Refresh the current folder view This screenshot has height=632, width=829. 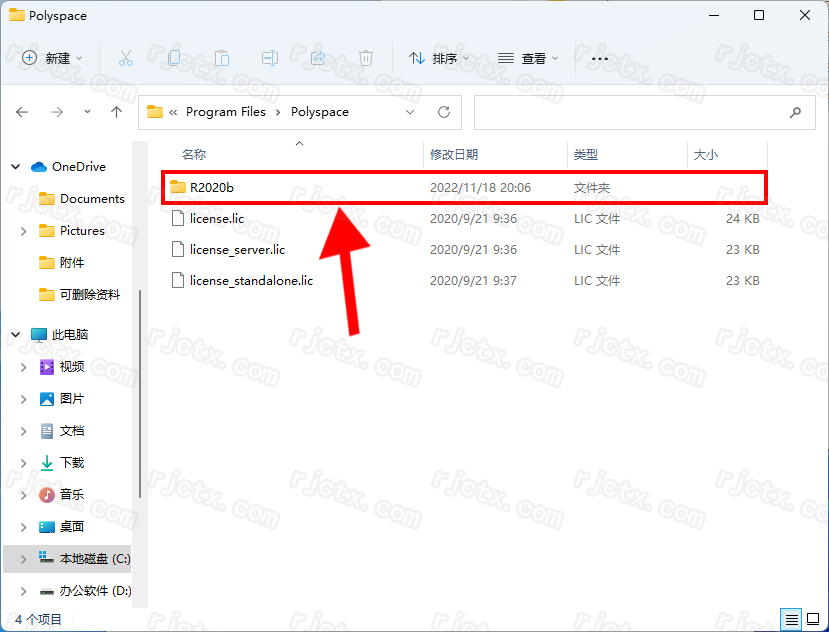pyautogui.click(x=444, y=112)
